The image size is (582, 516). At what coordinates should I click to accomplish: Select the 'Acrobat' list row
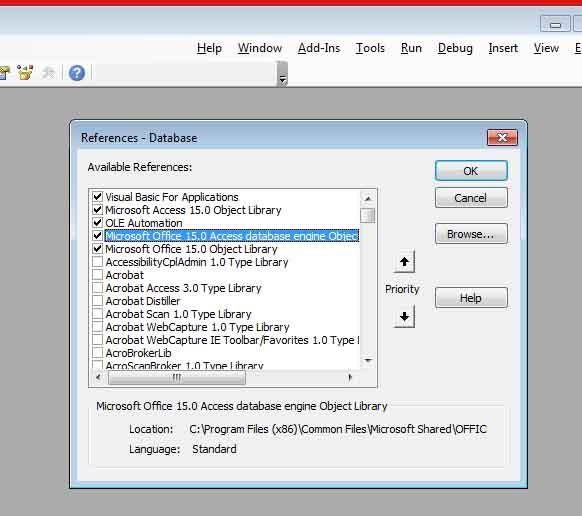pyautogui.click(x=232, y=274)
